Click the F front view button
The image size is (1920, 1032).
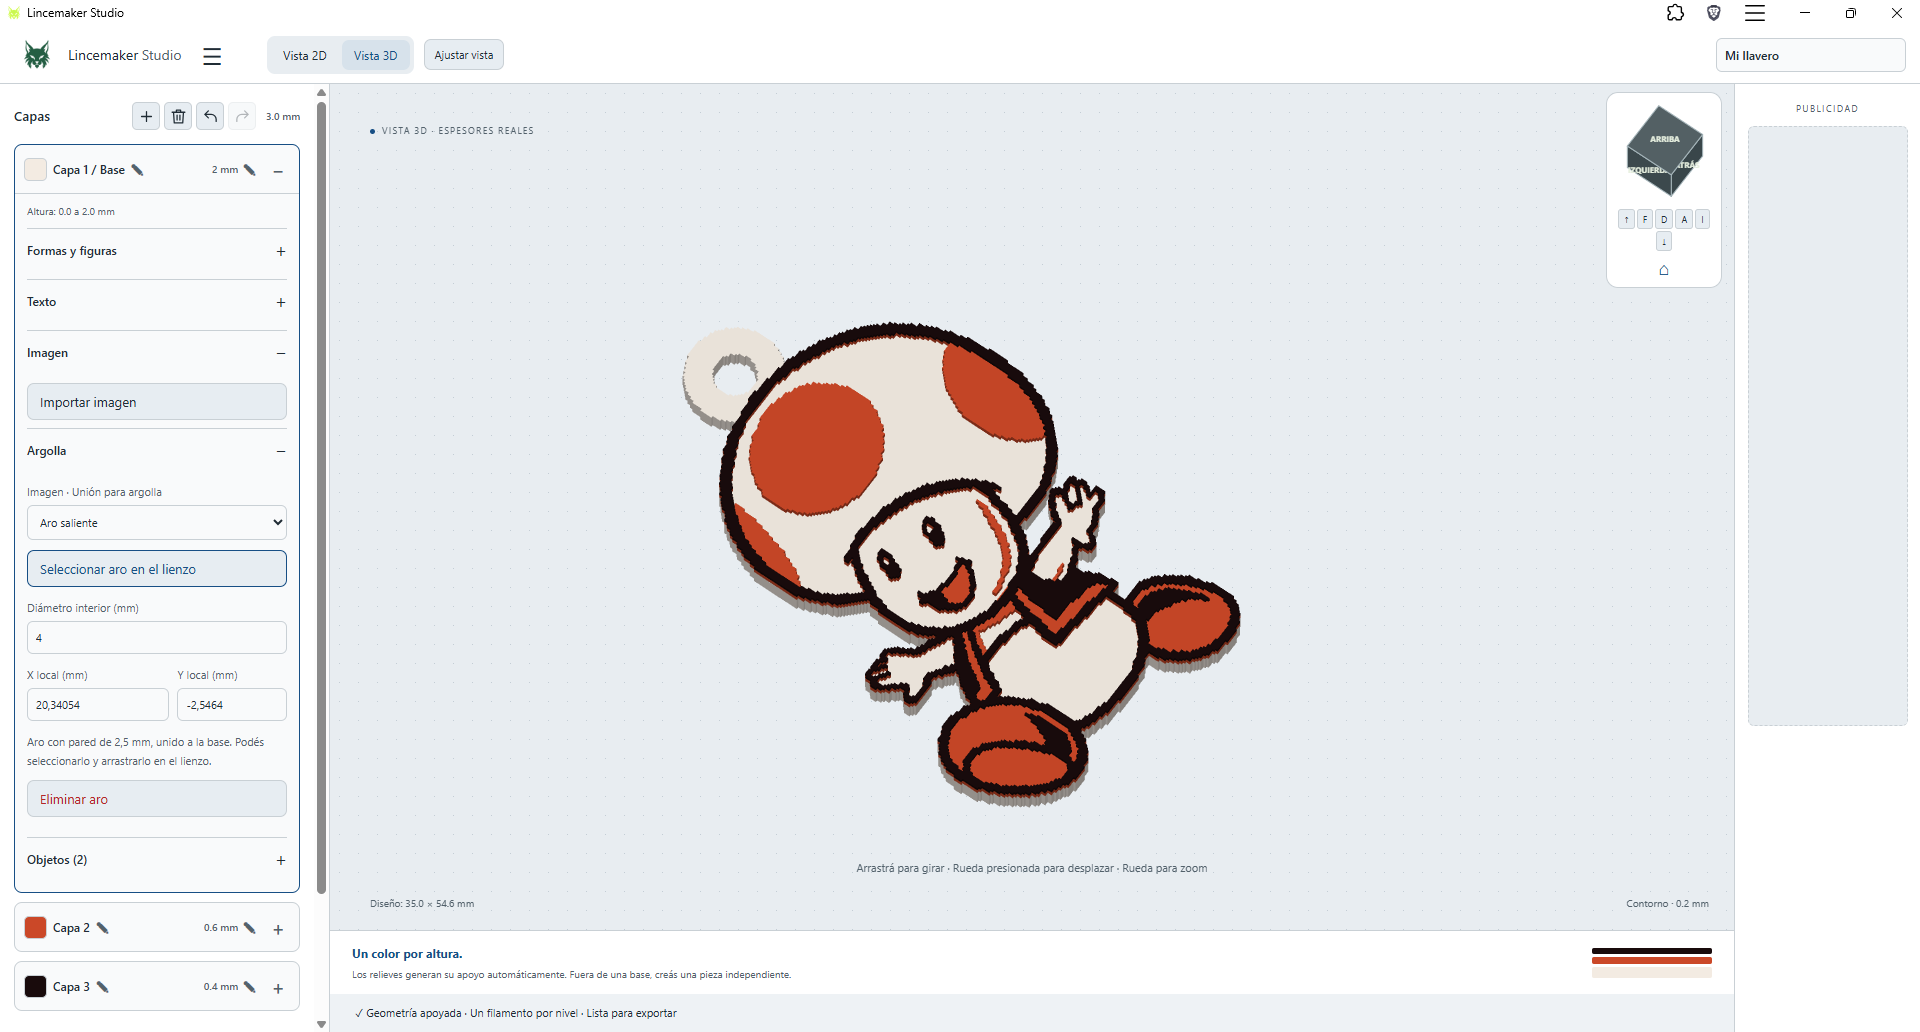(1645, 219)
